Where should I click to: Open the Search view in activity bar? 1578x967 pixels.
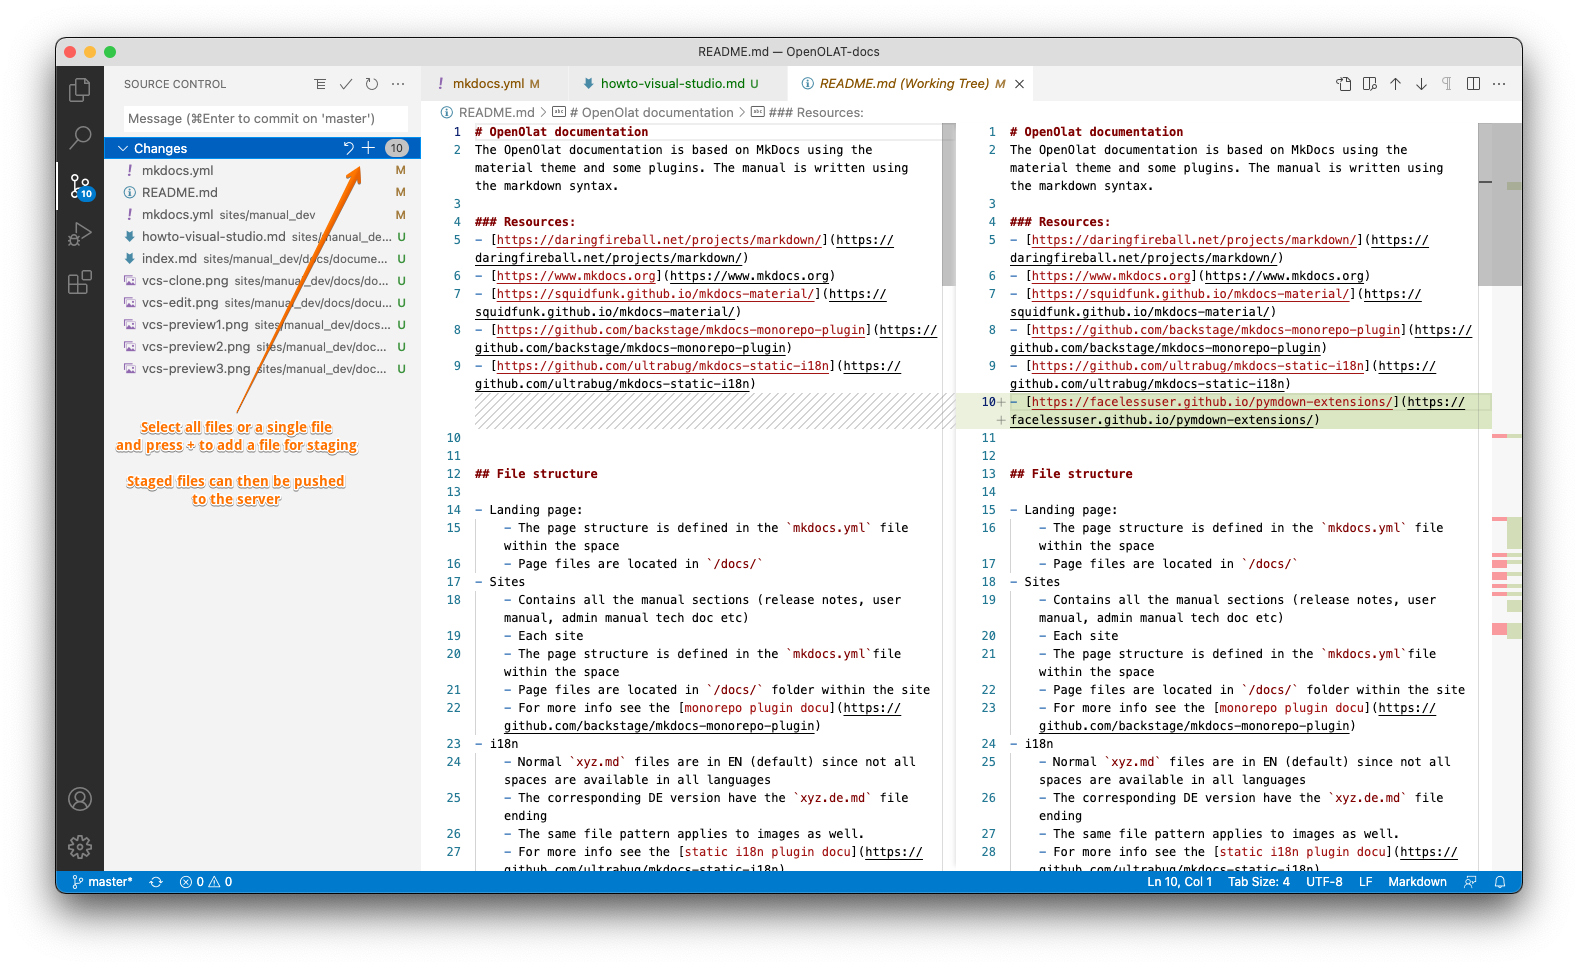click(80, 137)
